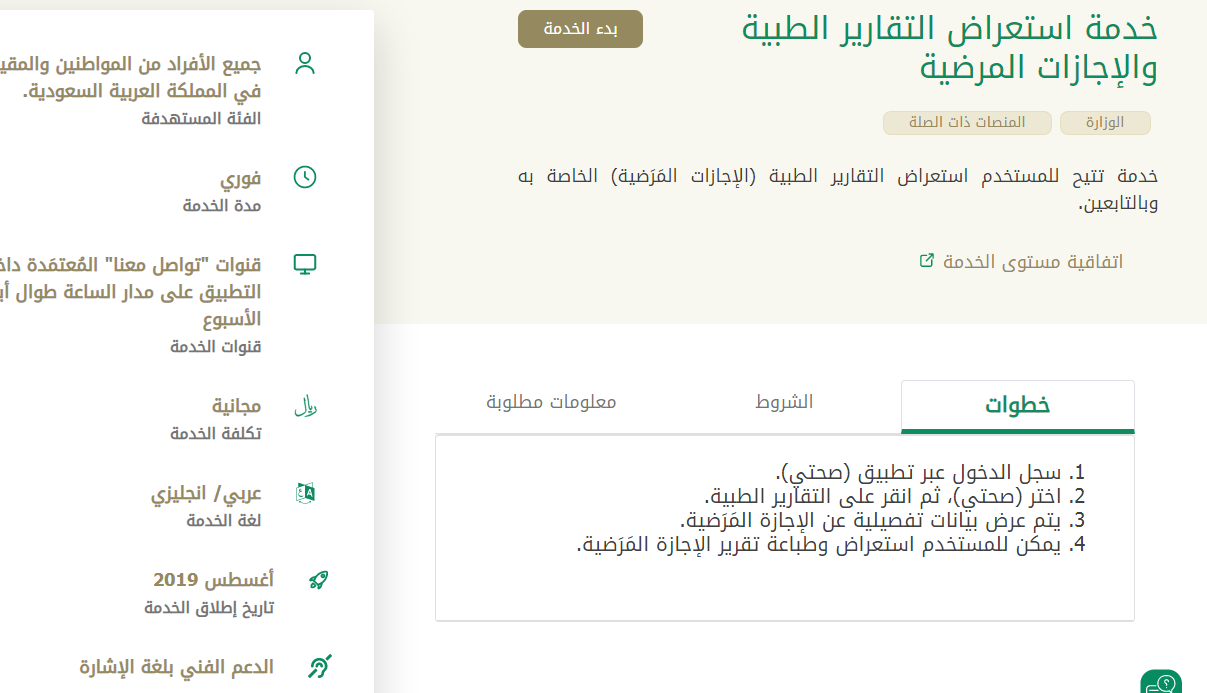
Task: Click the clock icon for service duration
Action: click(305, 177)
